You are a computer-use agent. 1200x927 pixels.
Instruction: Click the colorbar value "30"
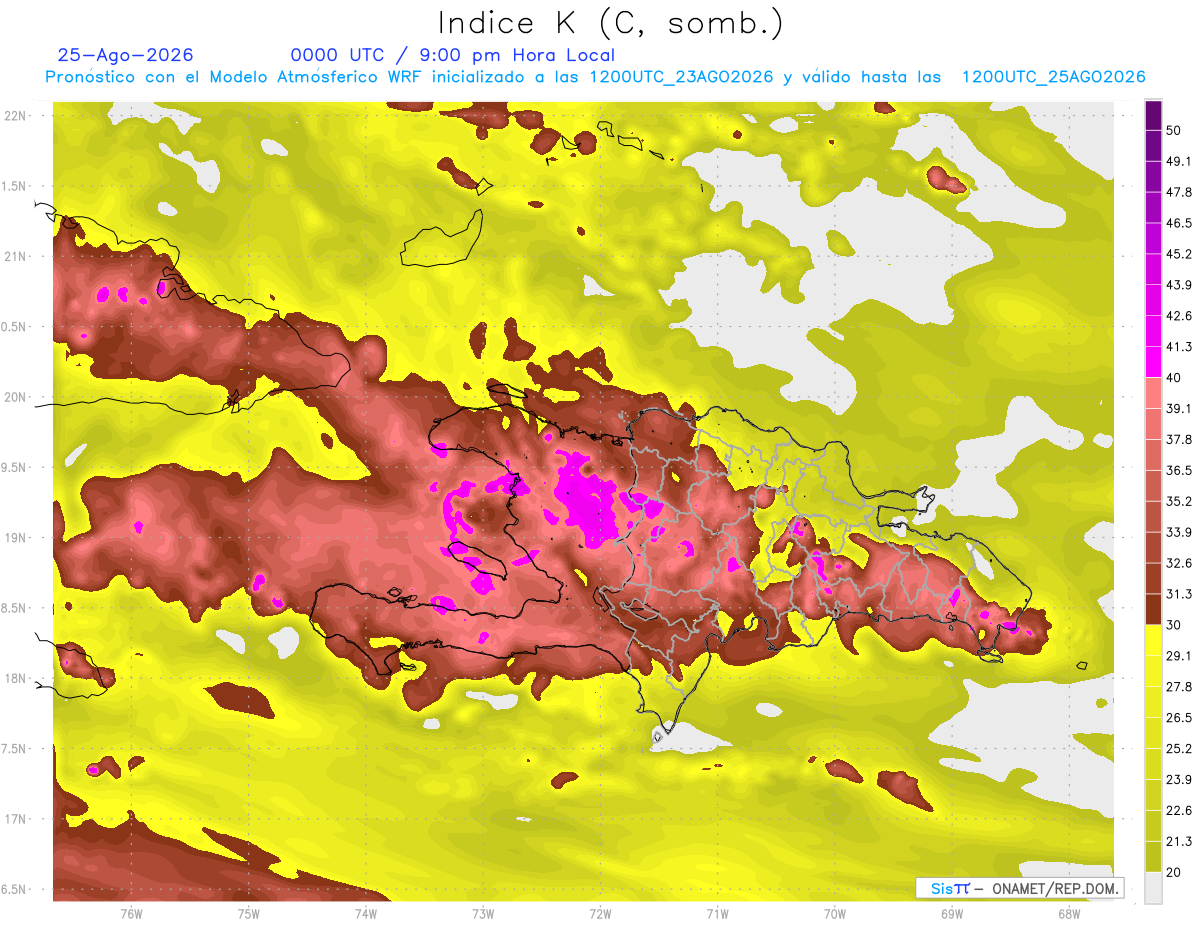click(1174, 626)
